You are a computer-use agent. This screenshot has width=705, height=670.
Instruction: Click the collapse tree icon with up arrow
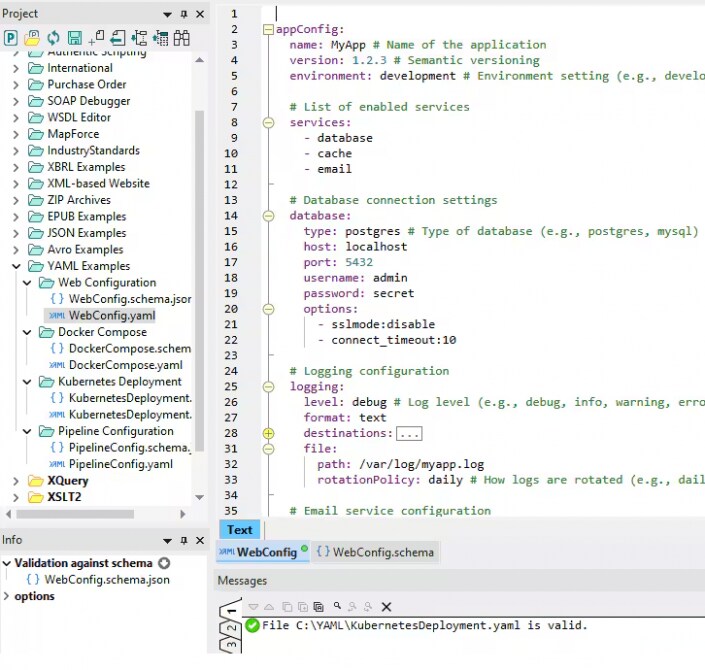161,38
